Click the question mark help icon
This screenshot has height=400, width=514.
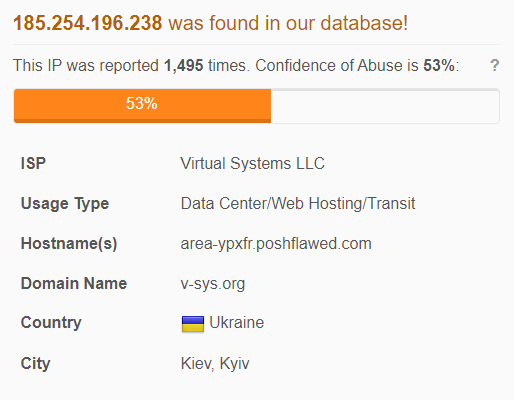click(495, 65)
